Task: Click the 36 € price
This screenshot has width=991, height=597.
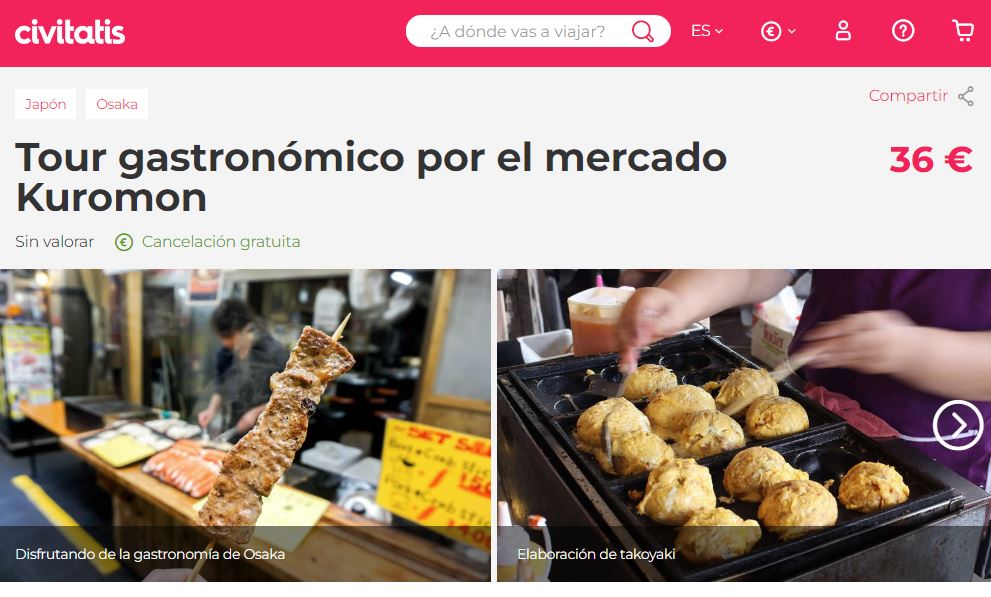Action: (x=930, y=159)
